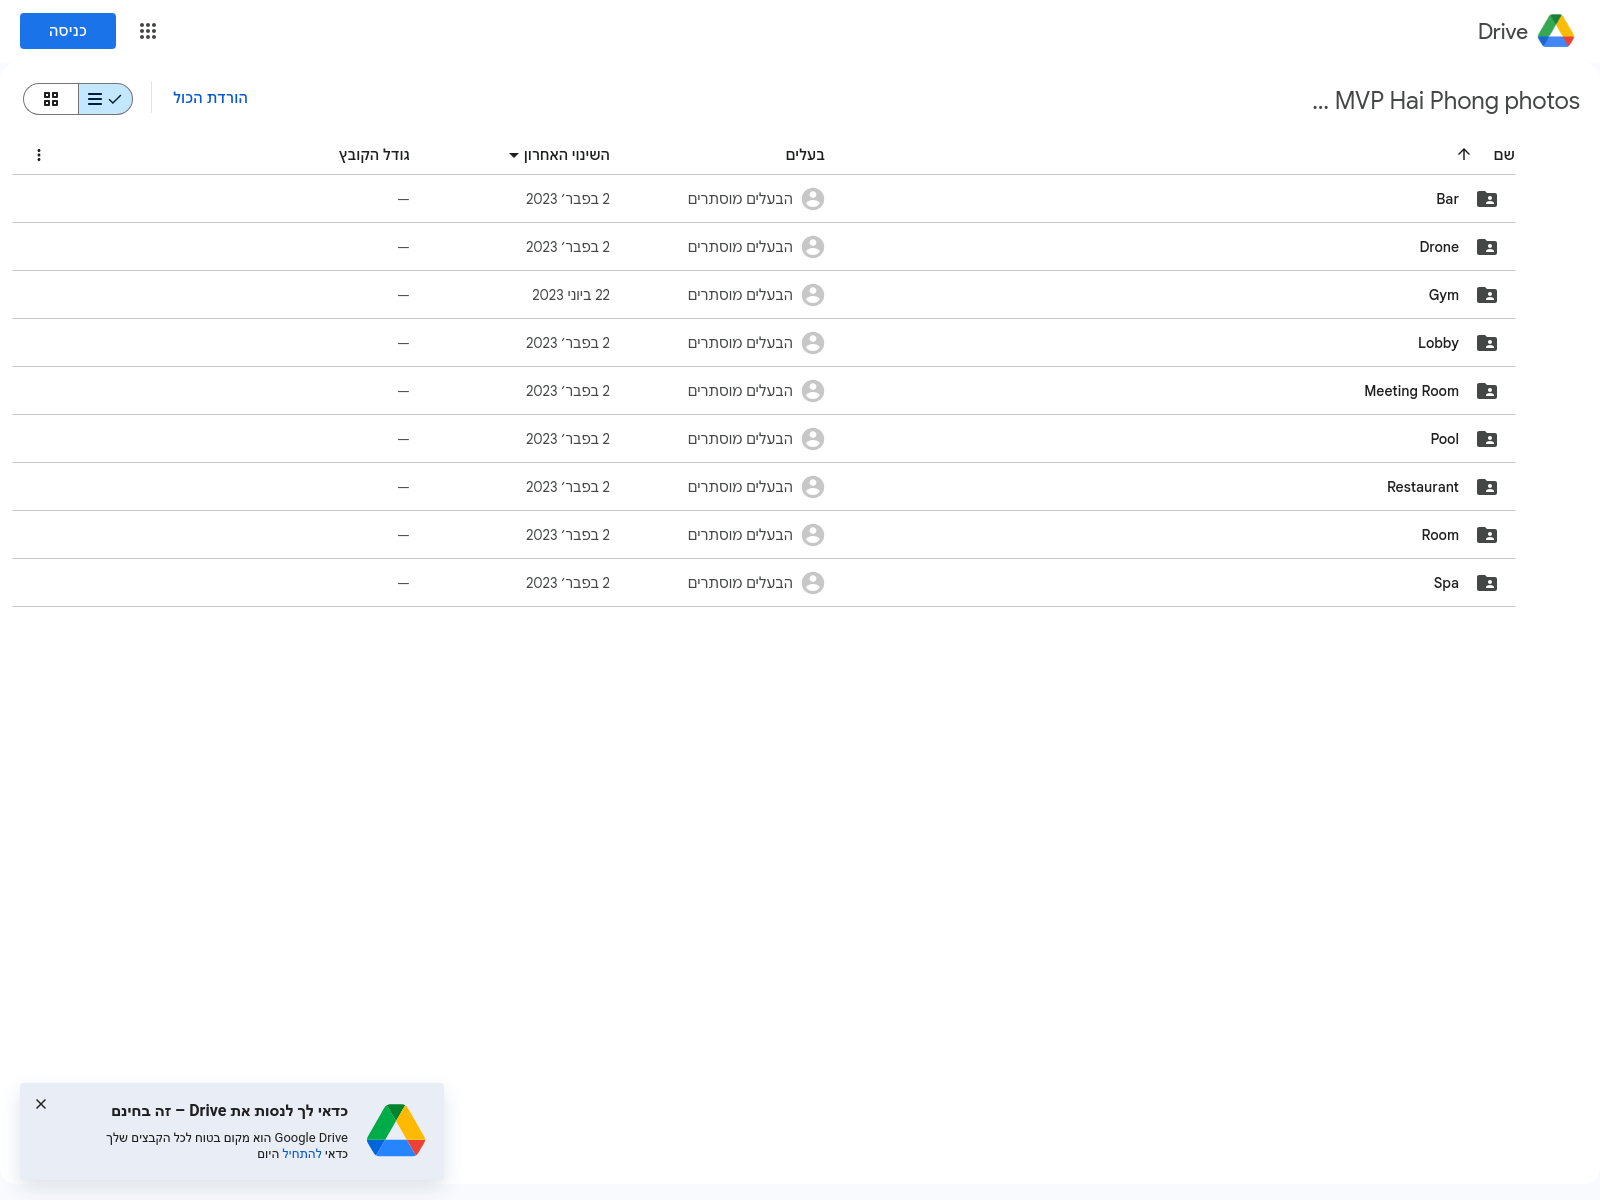Open the Spa folder name
1600x1200 pixels.
click(x=1446, y=583)
